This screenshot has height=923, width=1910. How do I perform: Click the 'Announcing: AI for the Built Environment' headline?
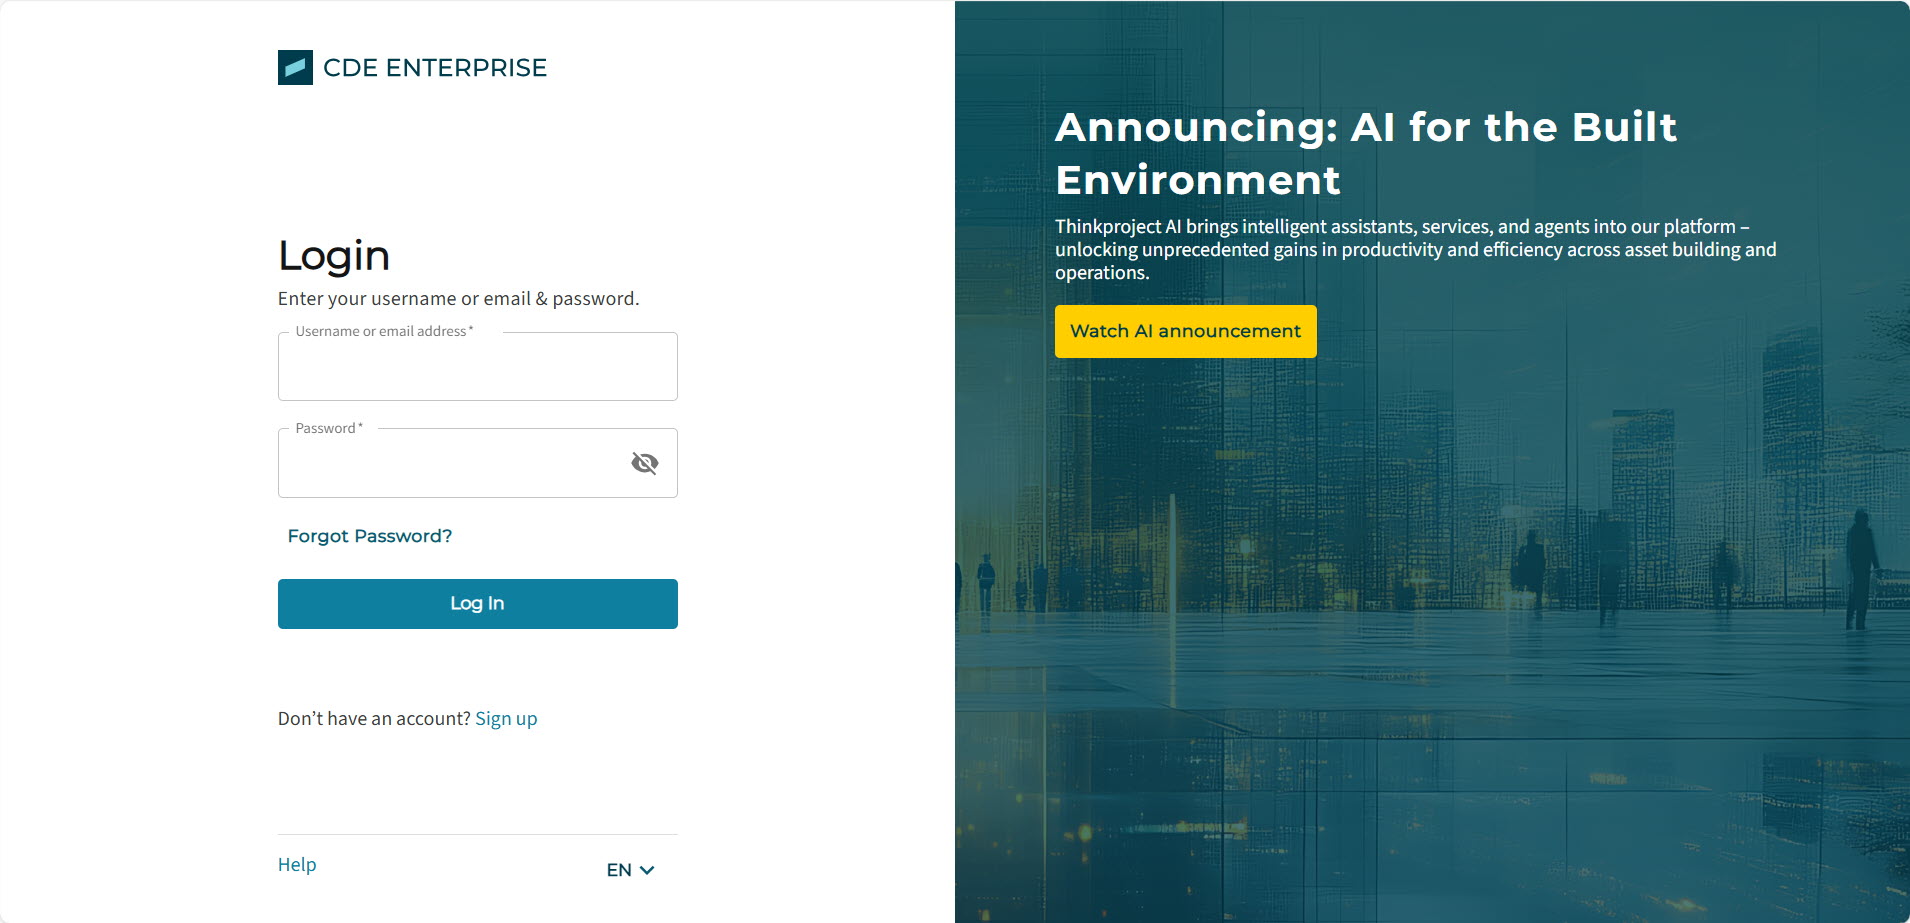pos(1365,153)
